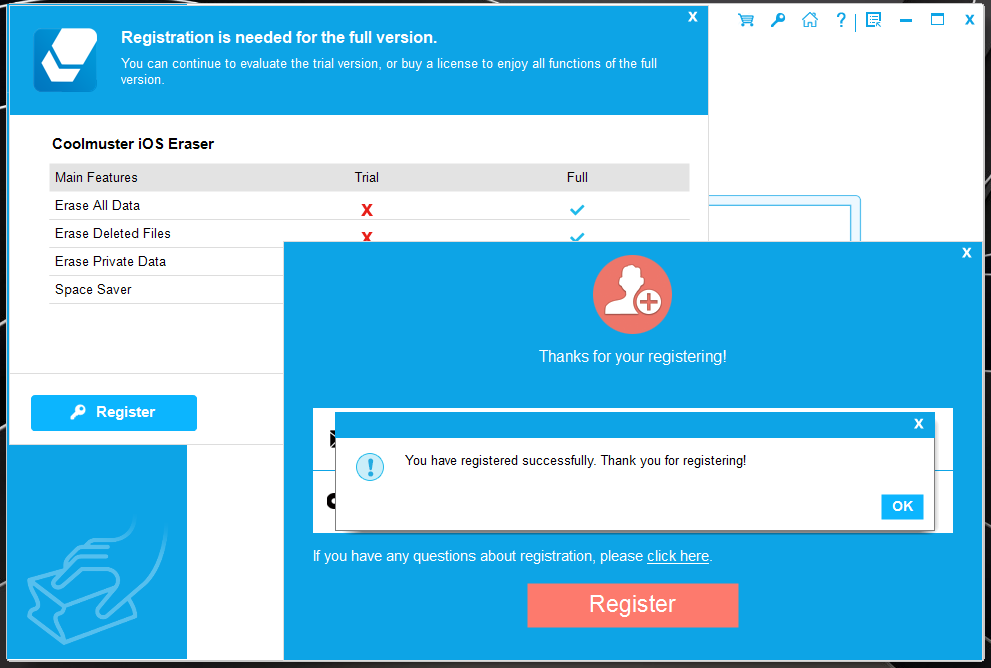Select the Erase Private Data row
The image size is (991, 668).
click(x=167, y=262)
